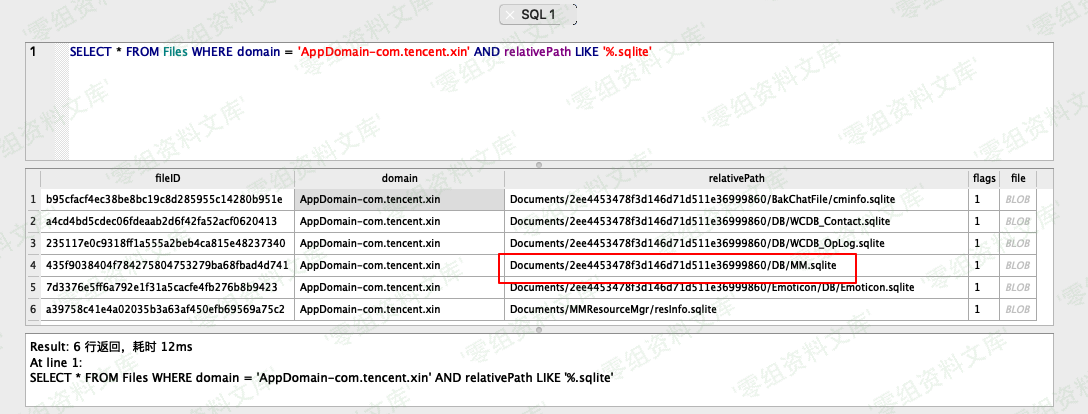Select row number 6 header

[34, 309]
